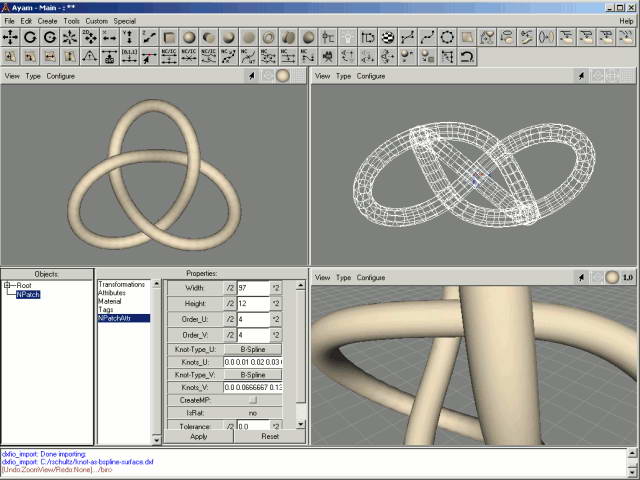Screen dimensions: 640x480
Task: Open the Type menu in top-right view
Action: point(343,76)
